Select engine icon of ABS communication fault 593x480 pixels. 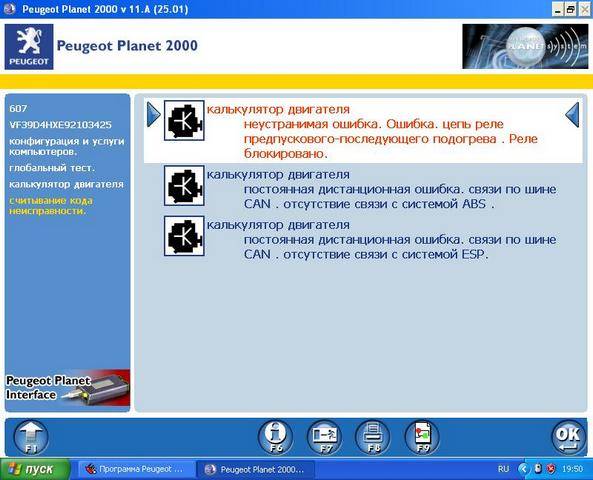[x=184, y=185]
